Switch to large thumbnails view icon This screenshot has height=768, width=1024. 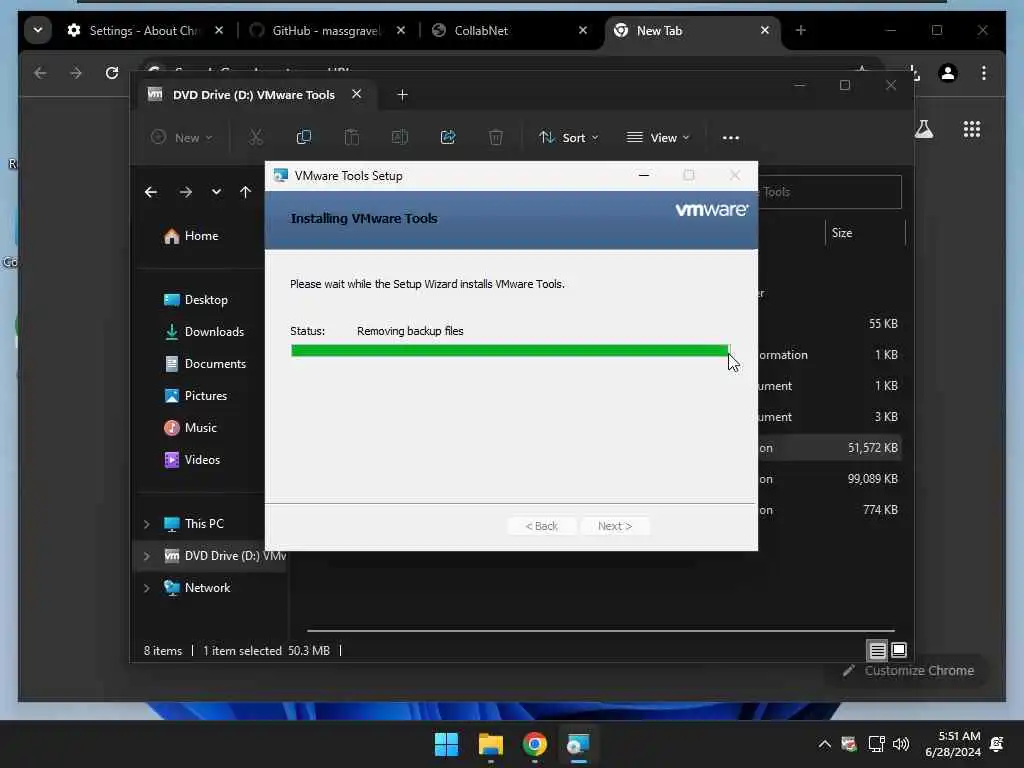coord(899,650)
